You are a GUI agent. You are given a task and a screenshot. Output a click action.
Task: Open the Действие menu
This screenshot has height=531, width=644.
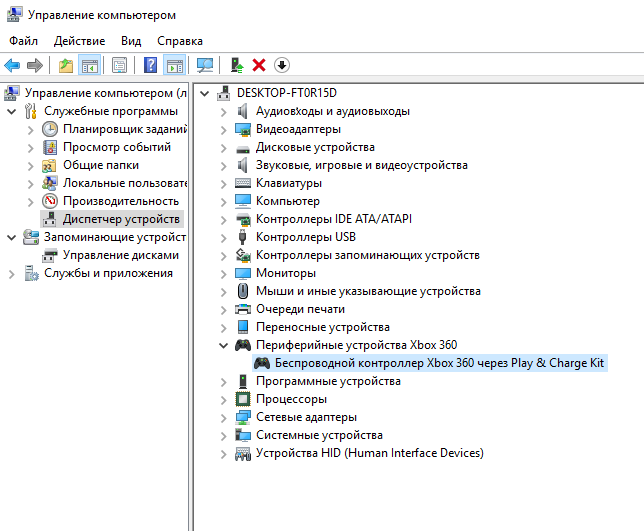79,41
